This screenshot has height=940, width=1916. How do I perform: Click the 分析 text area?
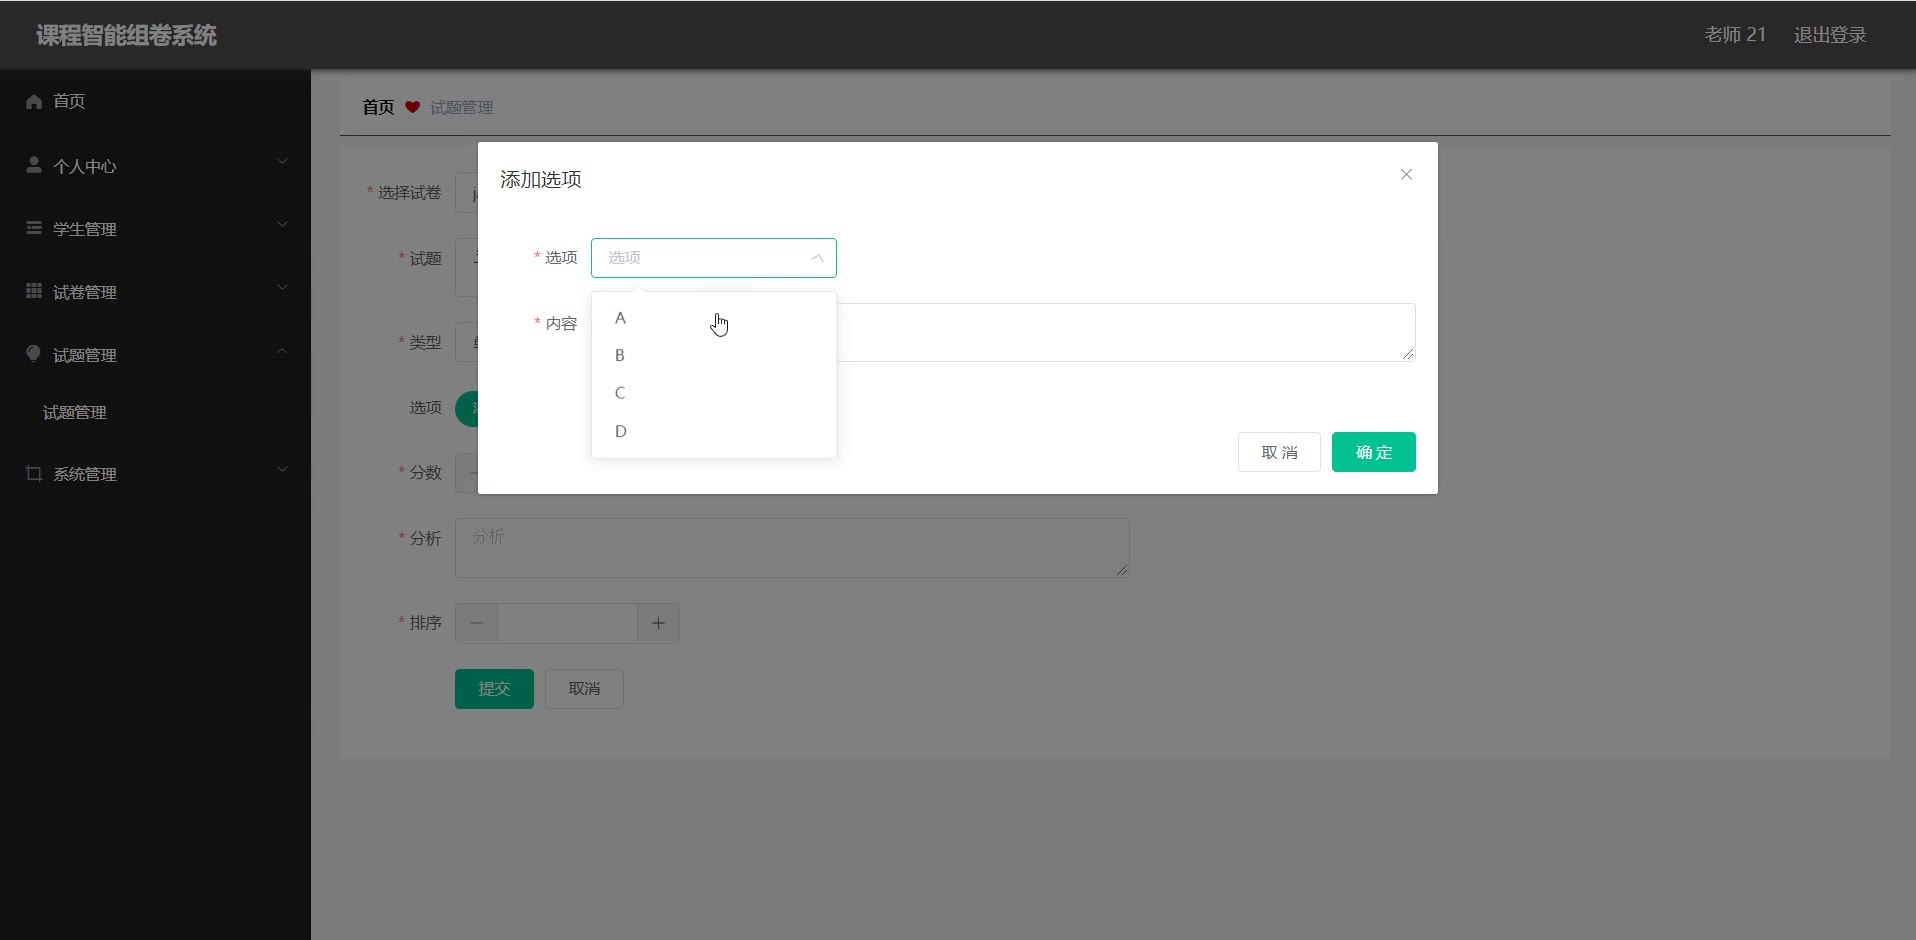792,548
